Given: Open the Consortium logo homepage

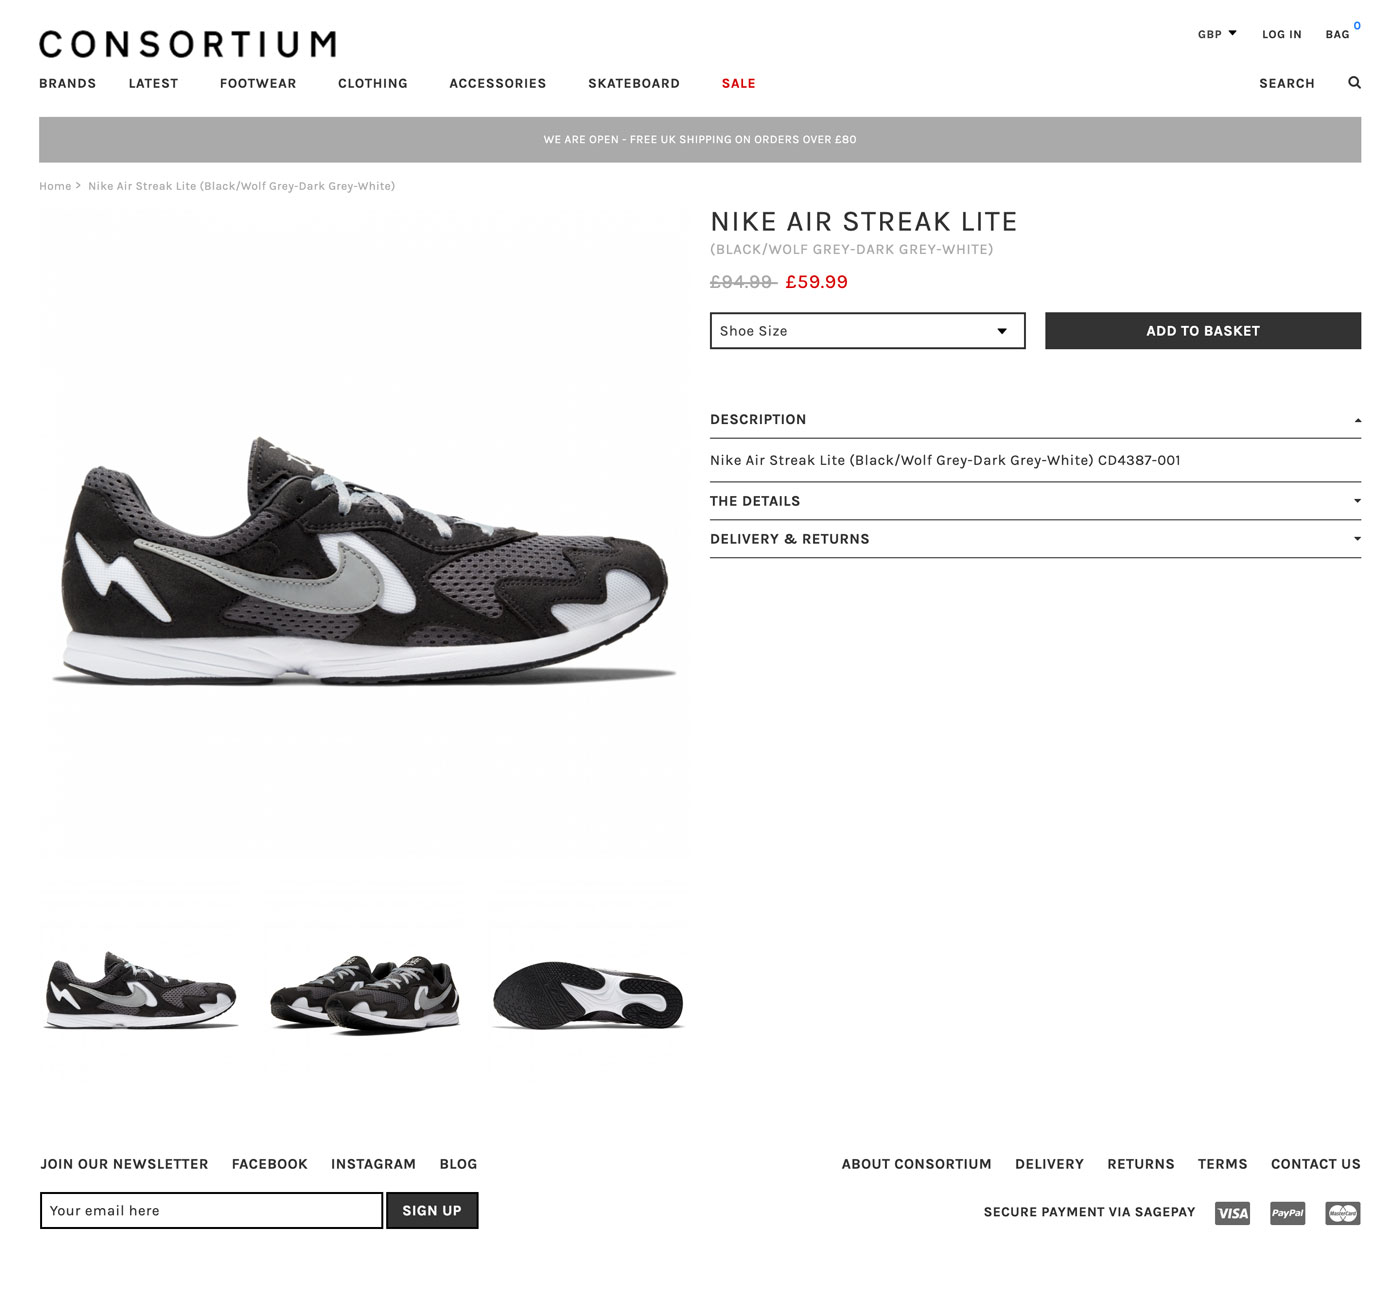Looking at the screenshot, I should 187,44.
